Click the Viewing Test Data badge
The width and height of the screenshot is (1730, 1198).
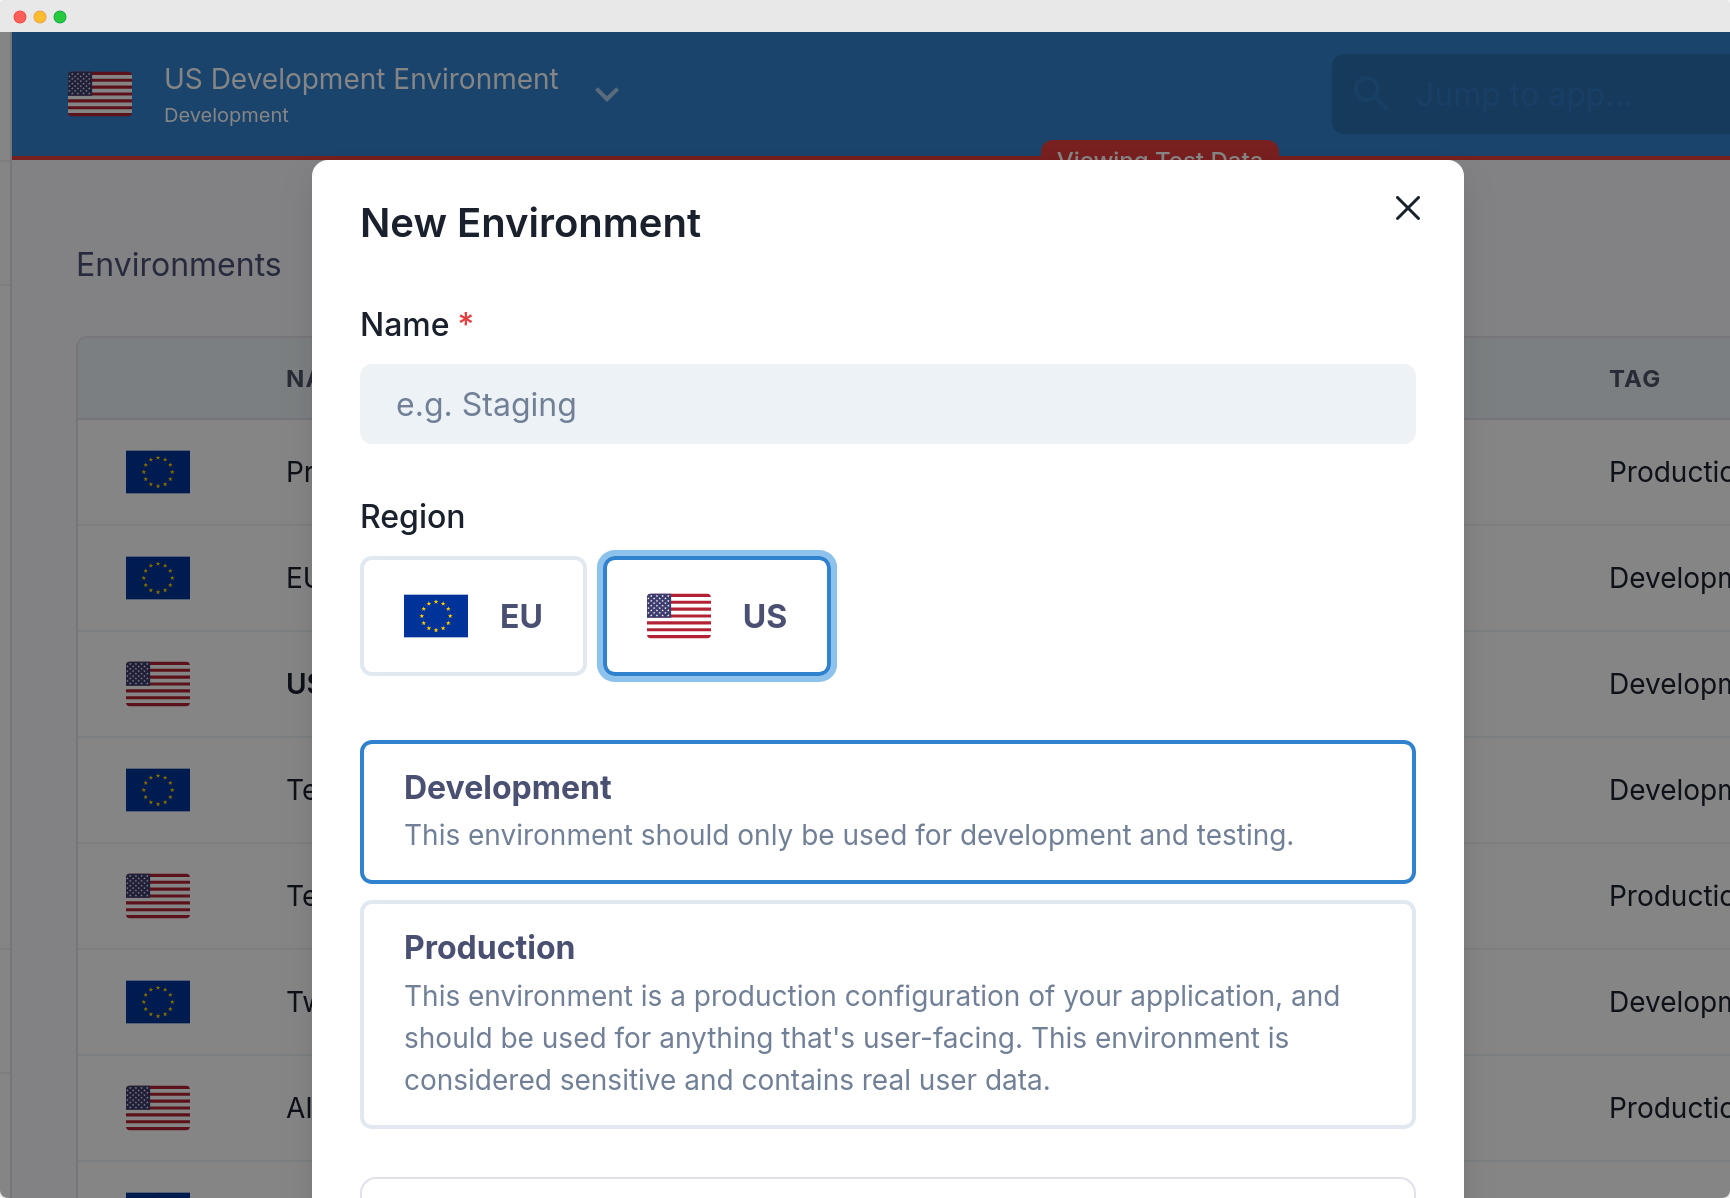pyautogui.click(x=1159, y=152)
